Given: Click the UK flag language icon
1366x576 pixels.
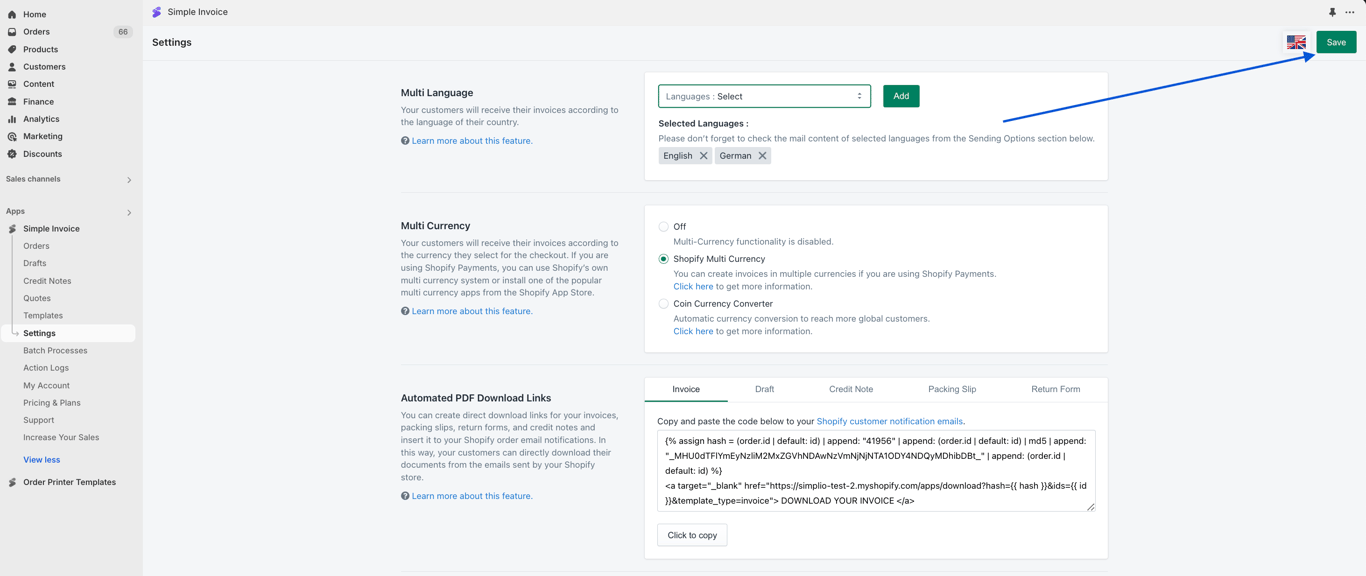Looking at the screenshot, I should pos(1296,42).
